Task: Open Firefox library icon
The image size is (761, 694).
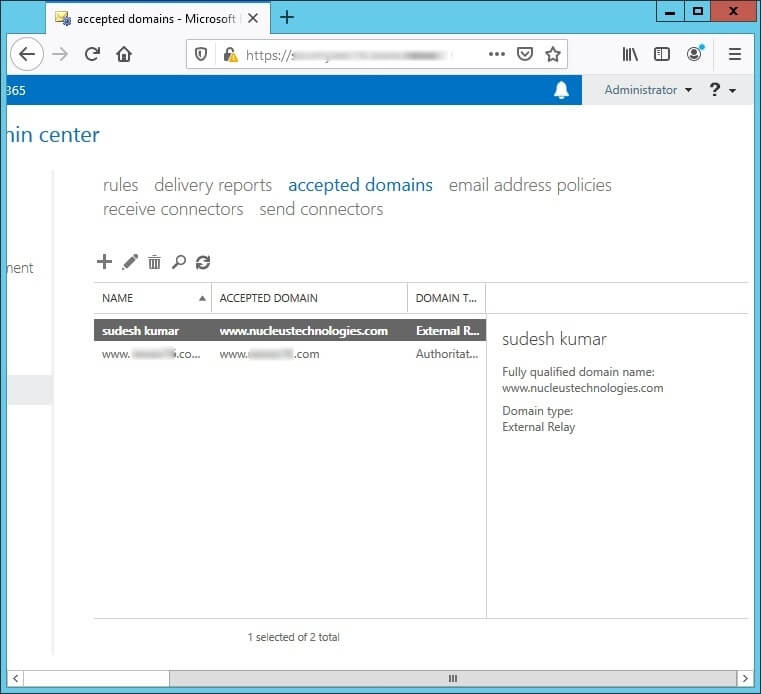Action: coord(630,54)
